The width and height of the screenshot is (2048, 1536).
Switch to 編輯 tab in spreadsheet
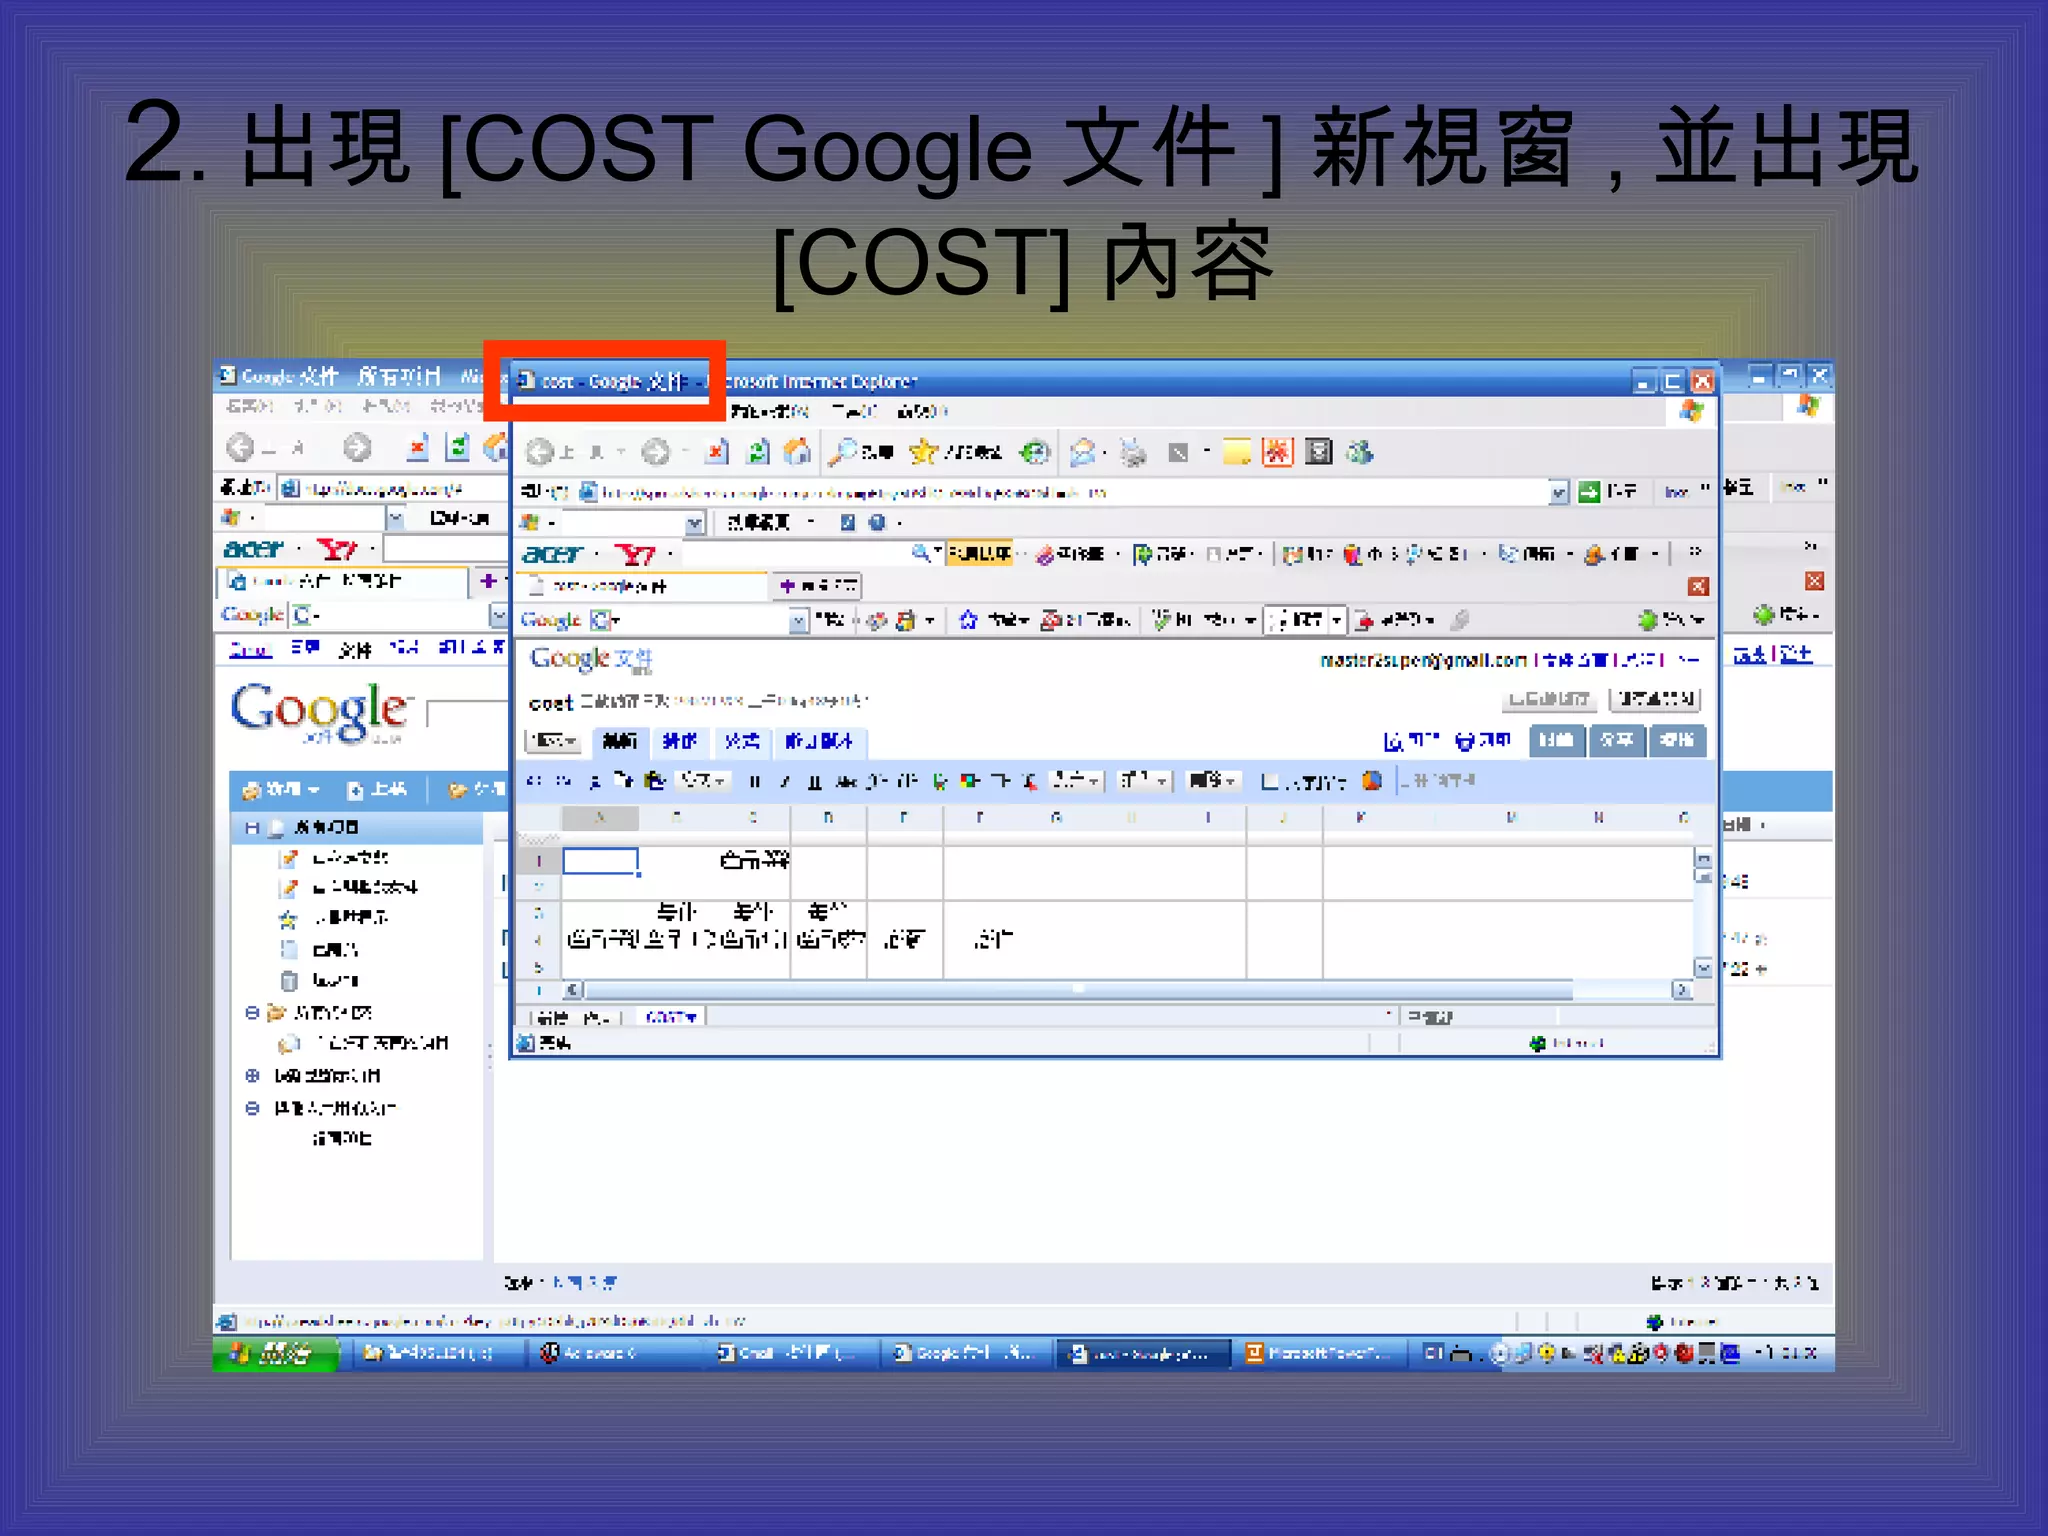point(620,741)
